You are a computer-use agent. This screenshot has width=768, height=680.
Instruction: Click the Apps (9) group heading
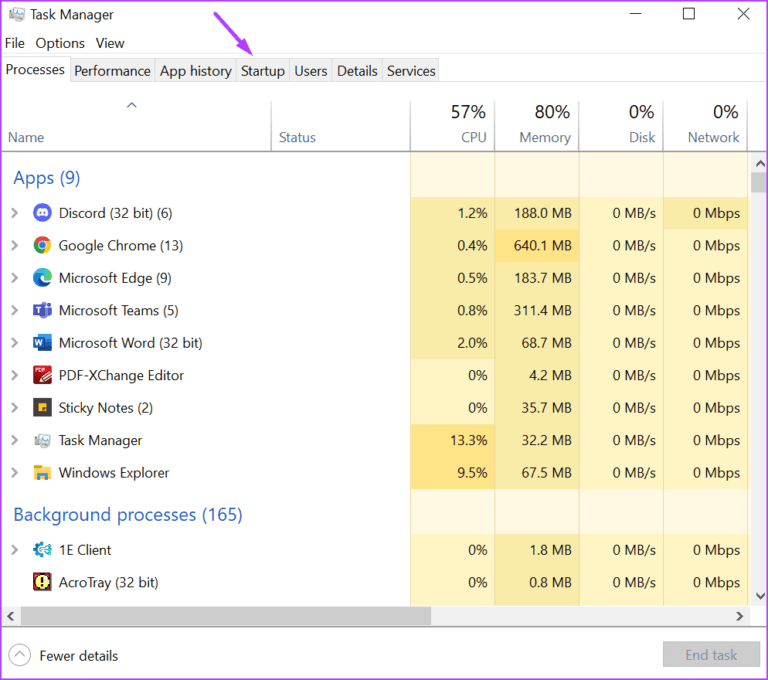click(47, 177)
